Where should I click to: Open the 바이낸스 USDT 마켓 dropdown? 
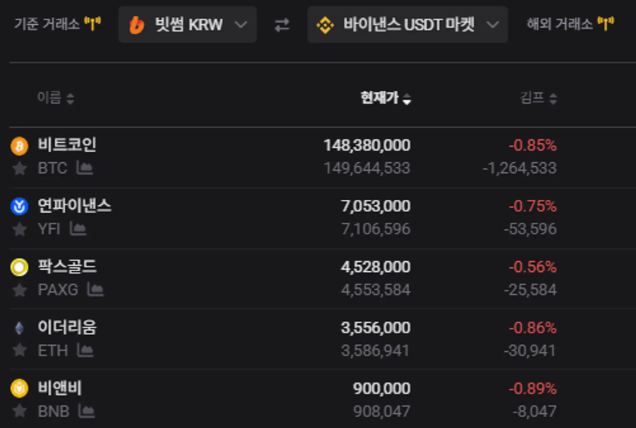point(407,25)
